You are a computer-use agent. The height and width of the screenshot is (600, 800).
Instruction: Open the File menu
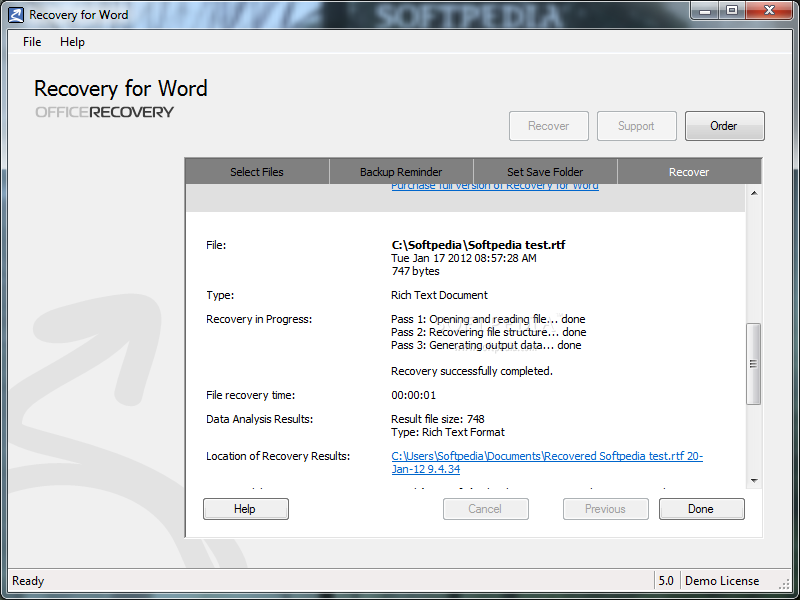[x=32, y=42]
